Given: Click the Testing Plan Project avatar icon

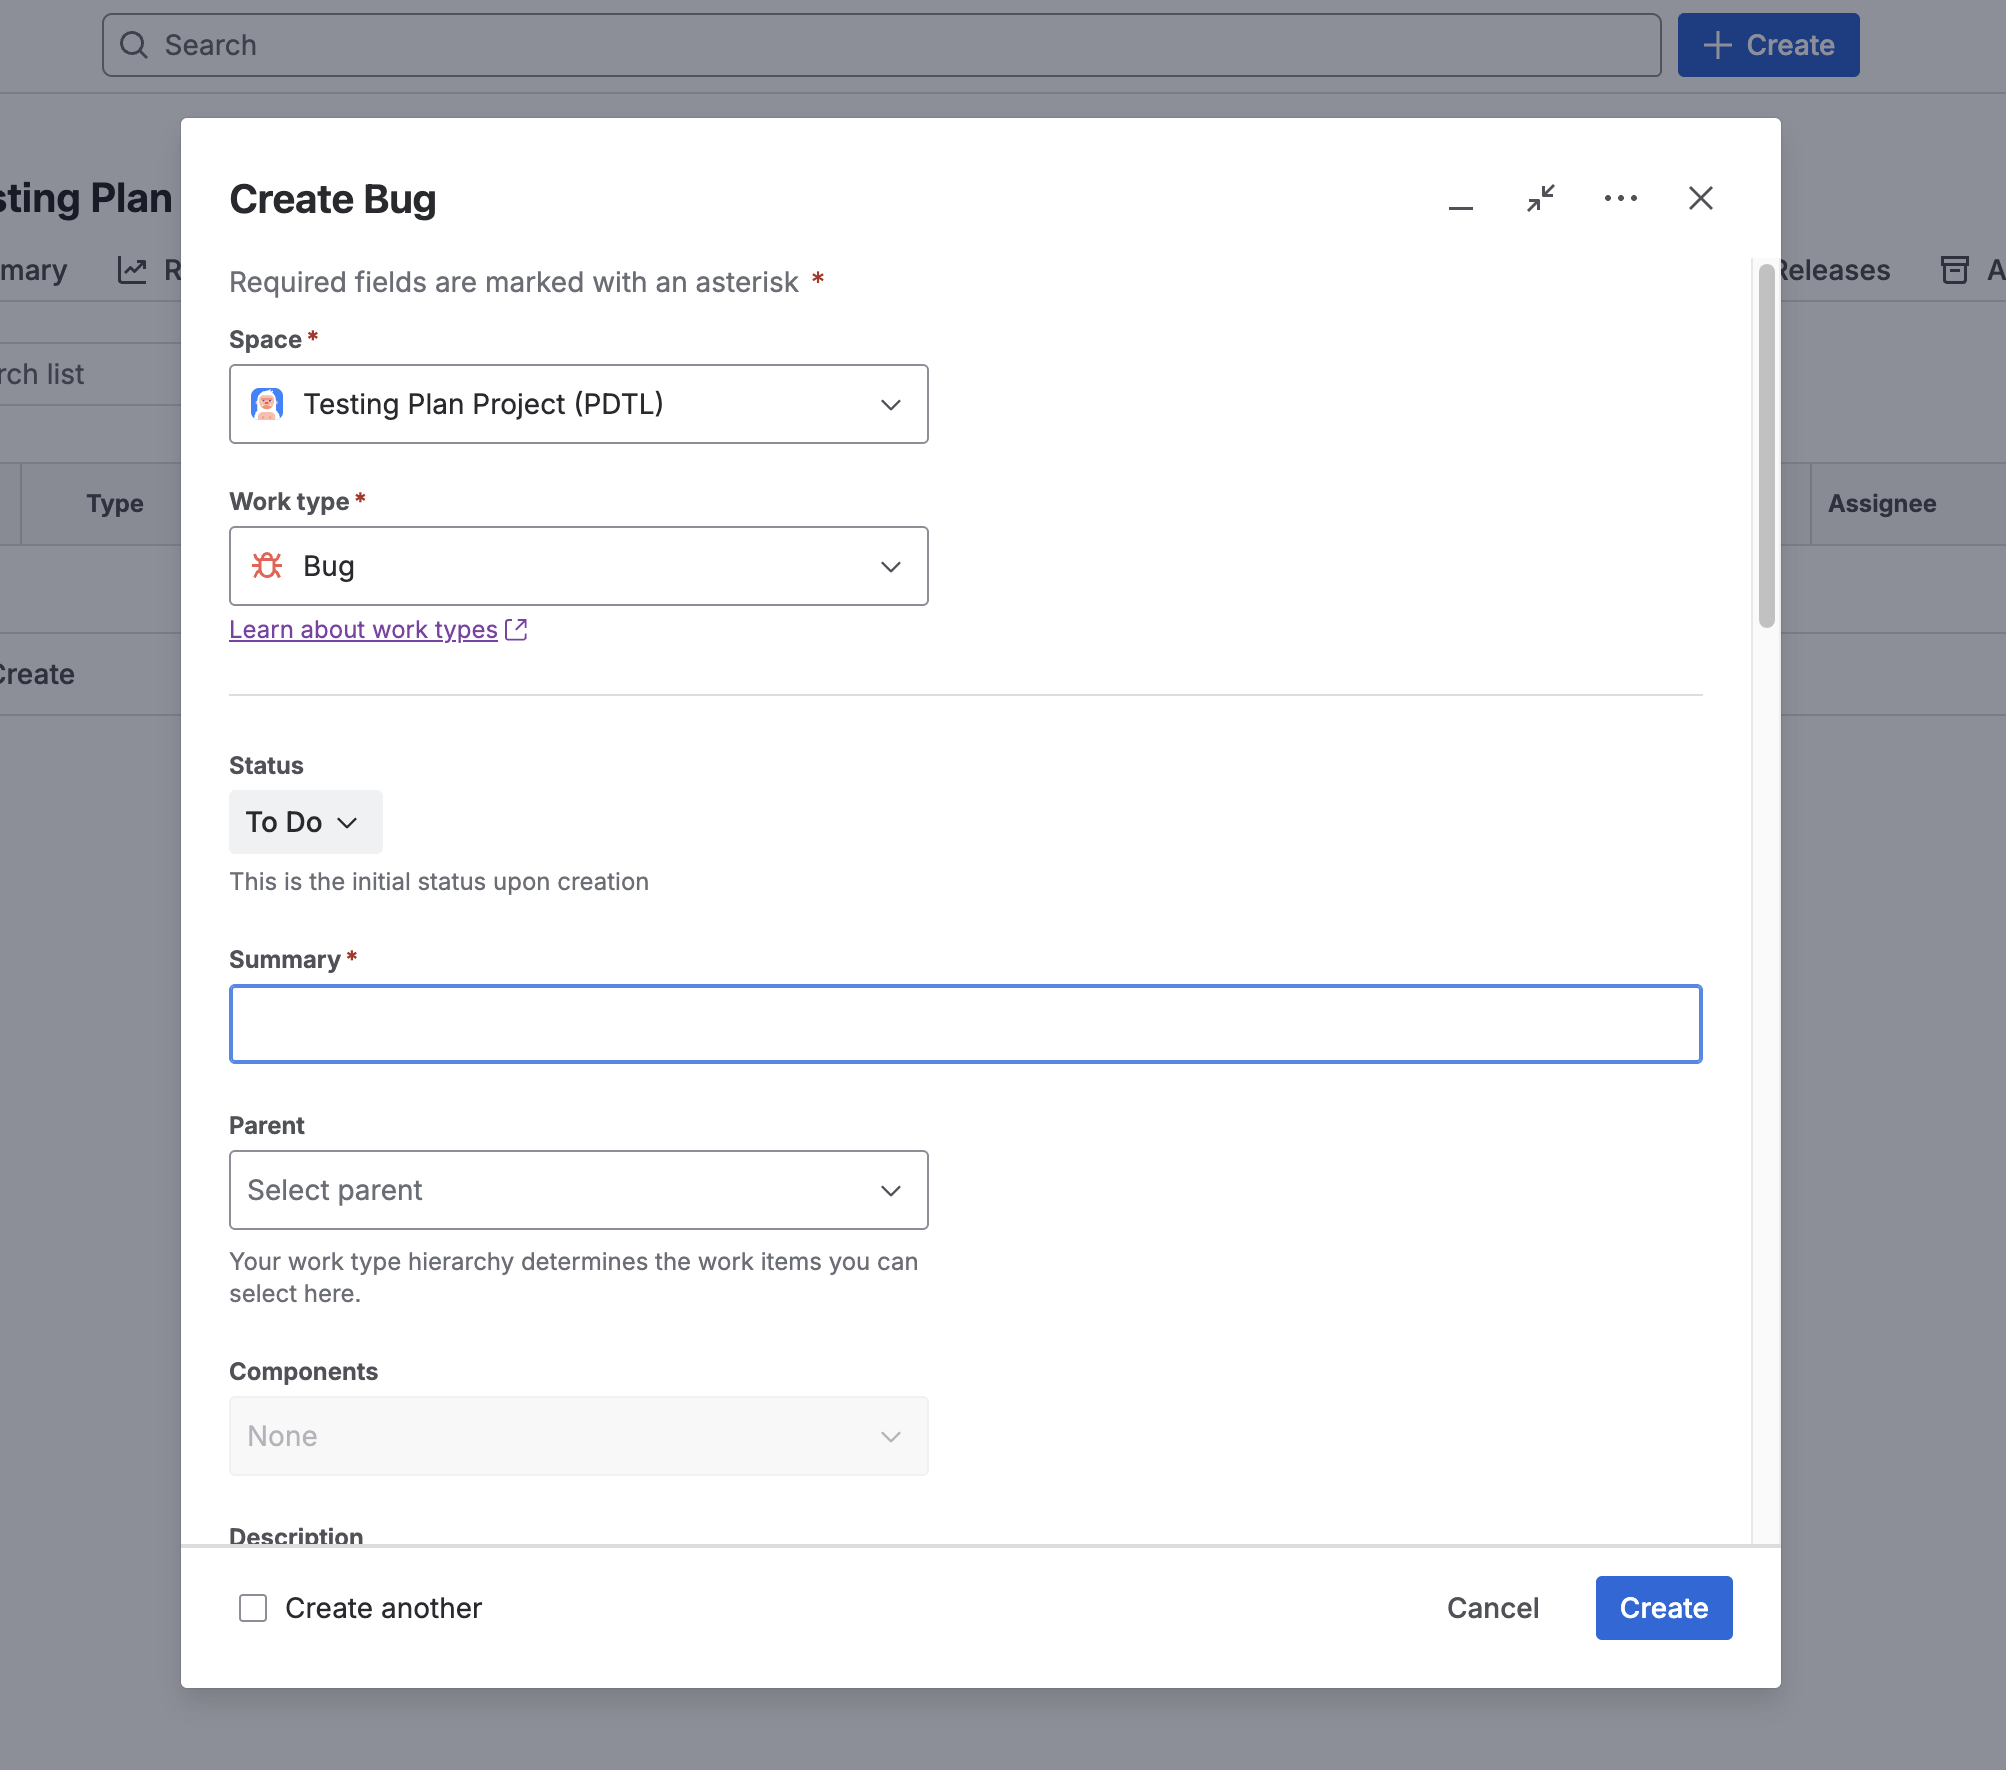Looking at the screenshot, I should (267, 404).
